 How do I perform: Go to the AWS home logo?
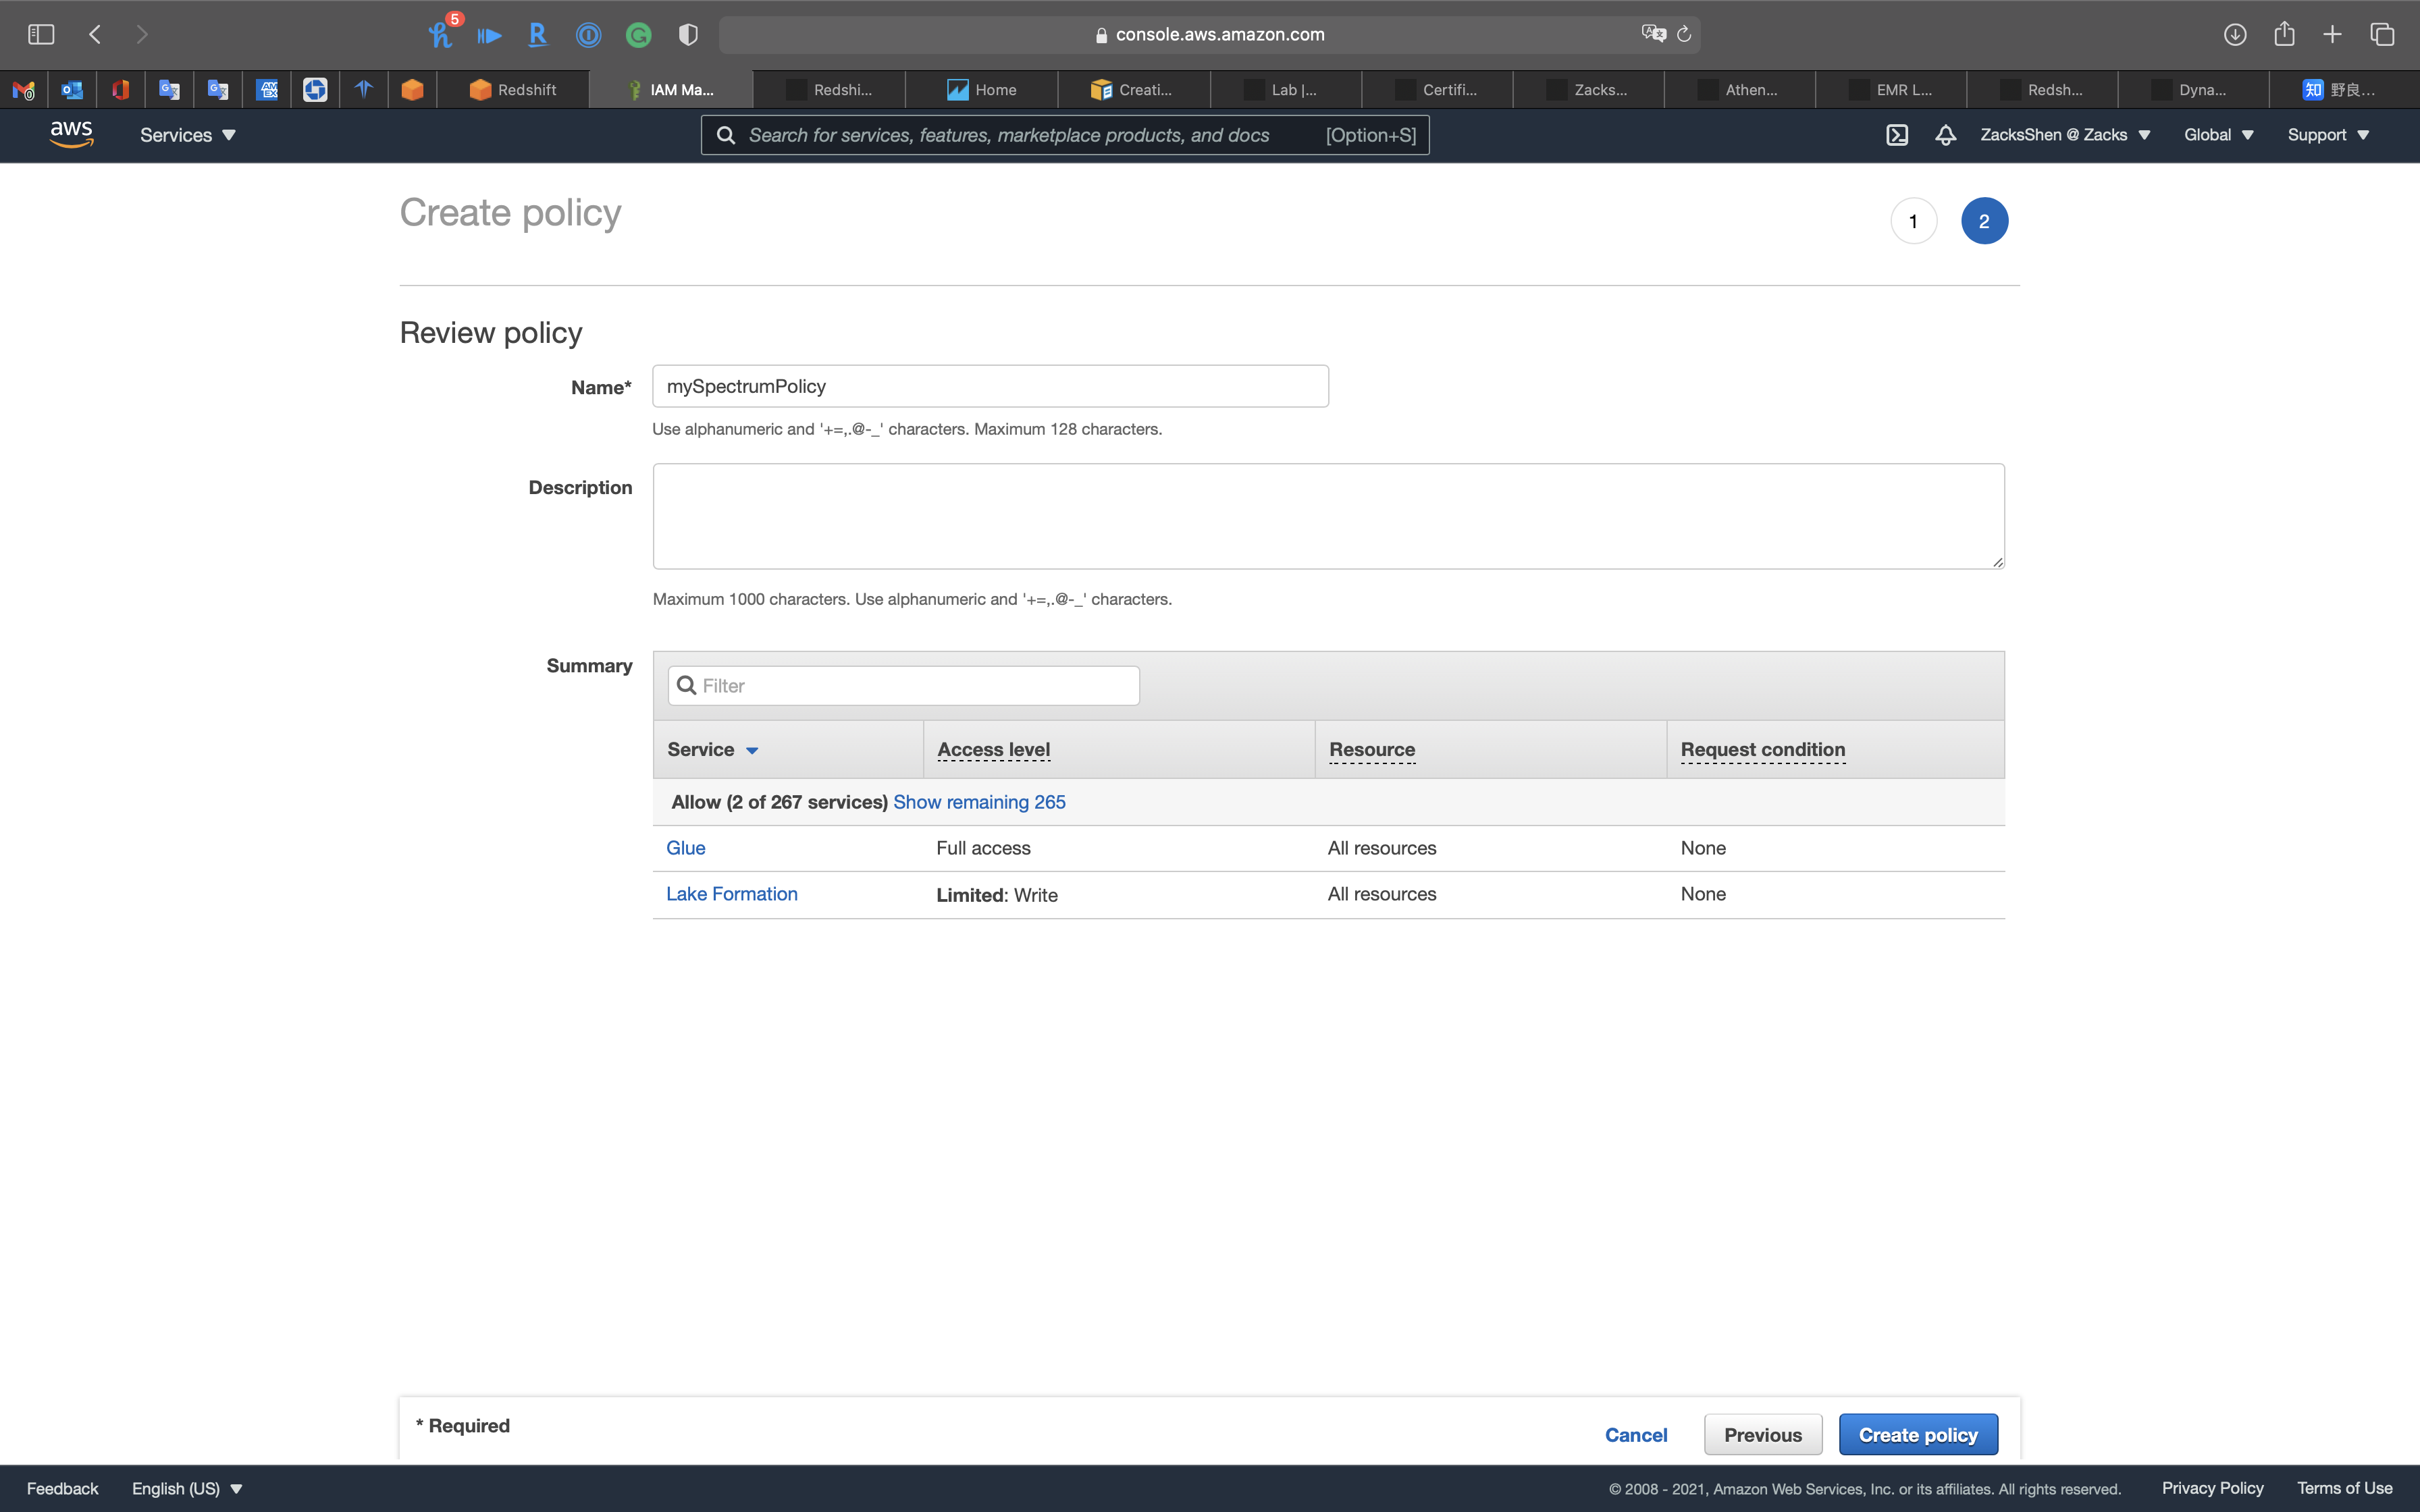click(71, 134)
